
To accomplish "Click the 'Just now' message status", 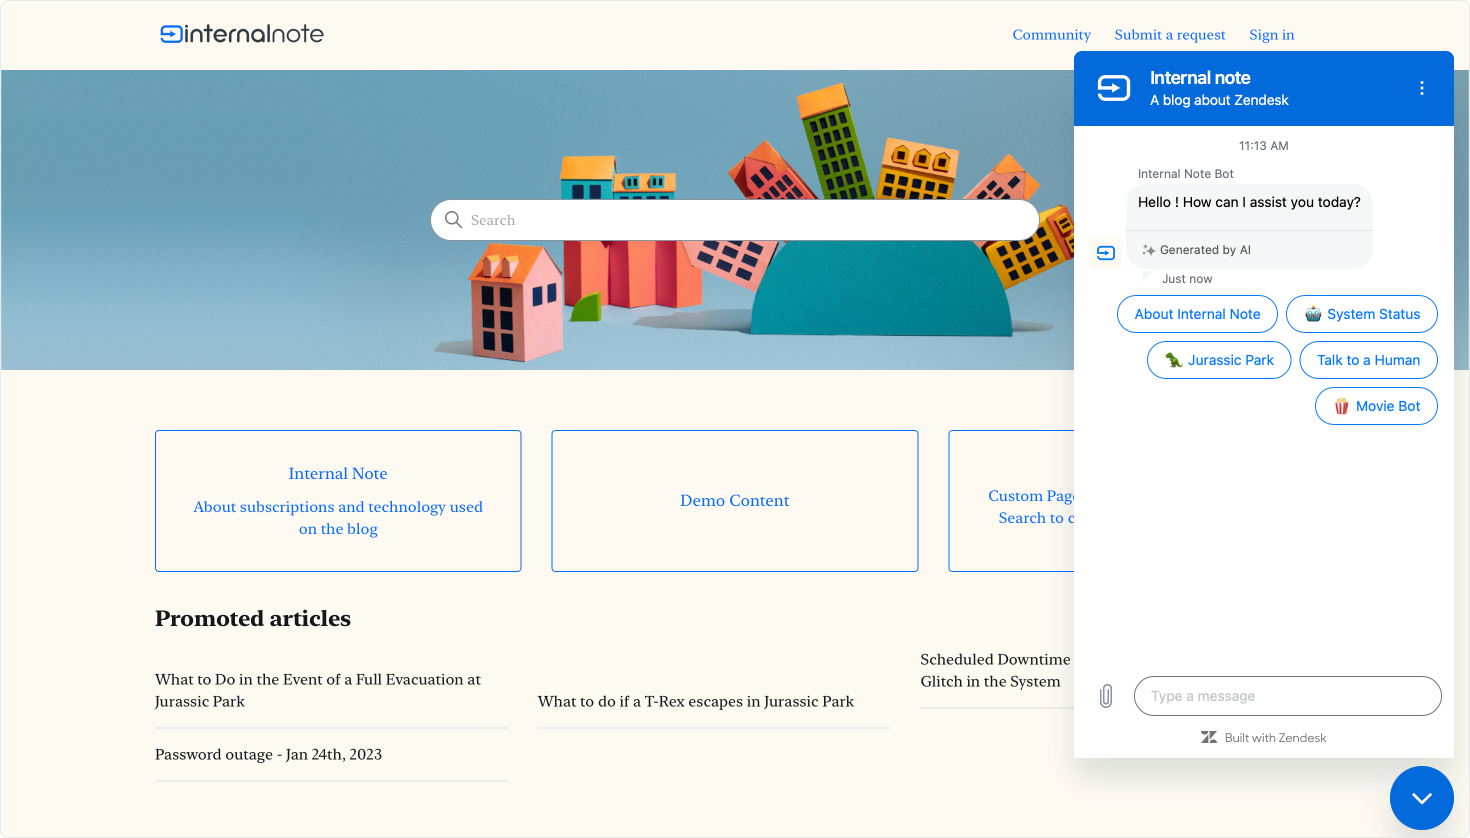I will click(1187, 279).
